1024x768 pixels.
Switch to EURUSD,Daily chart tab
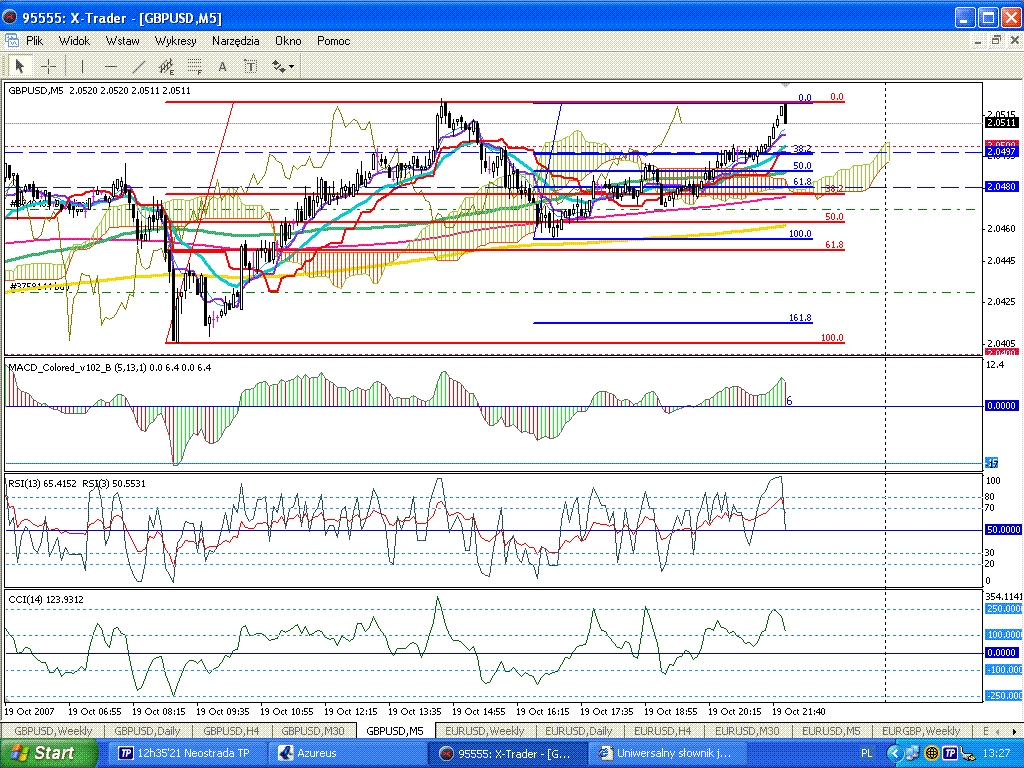(579, 731)
